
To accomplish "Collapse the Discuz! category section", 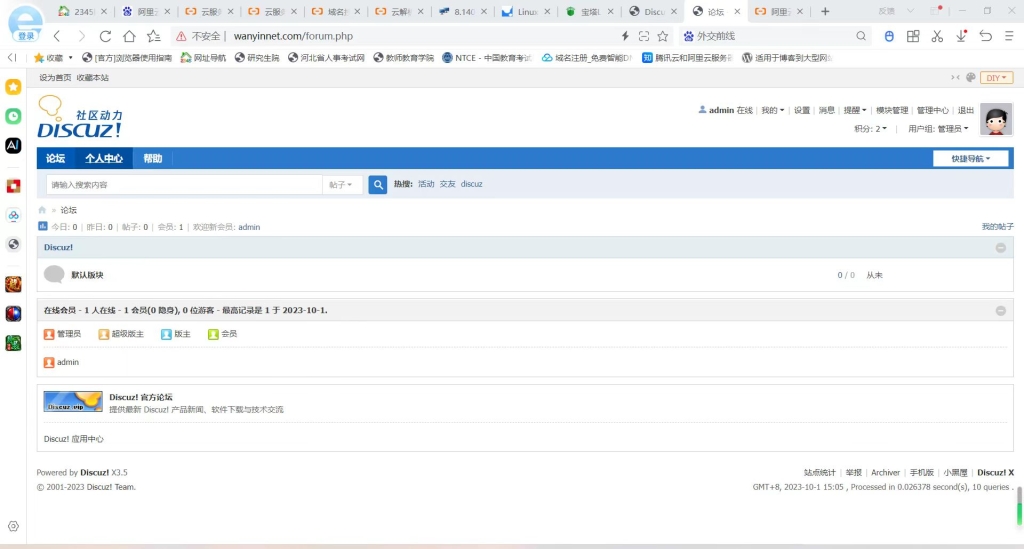I will [1000, 247].
